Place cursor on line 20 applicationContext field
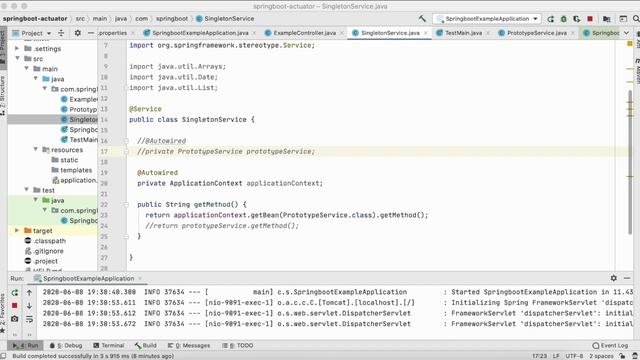640x360 pixels. [284, 183]
